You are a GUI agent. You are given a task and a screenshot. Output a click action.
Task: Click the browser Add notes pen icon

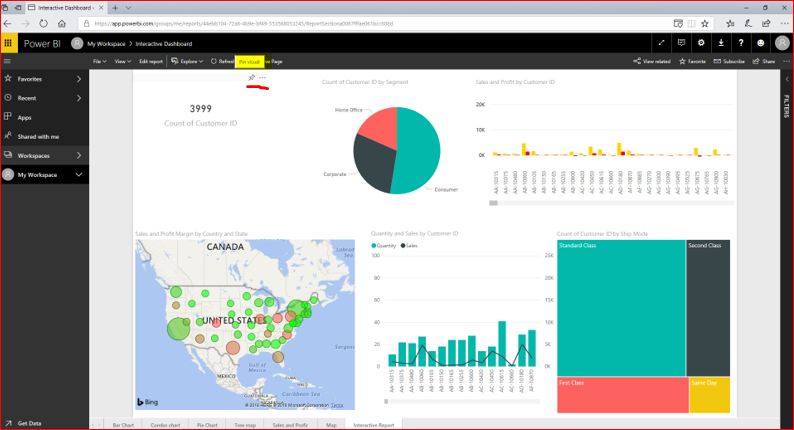coord(748,23)
